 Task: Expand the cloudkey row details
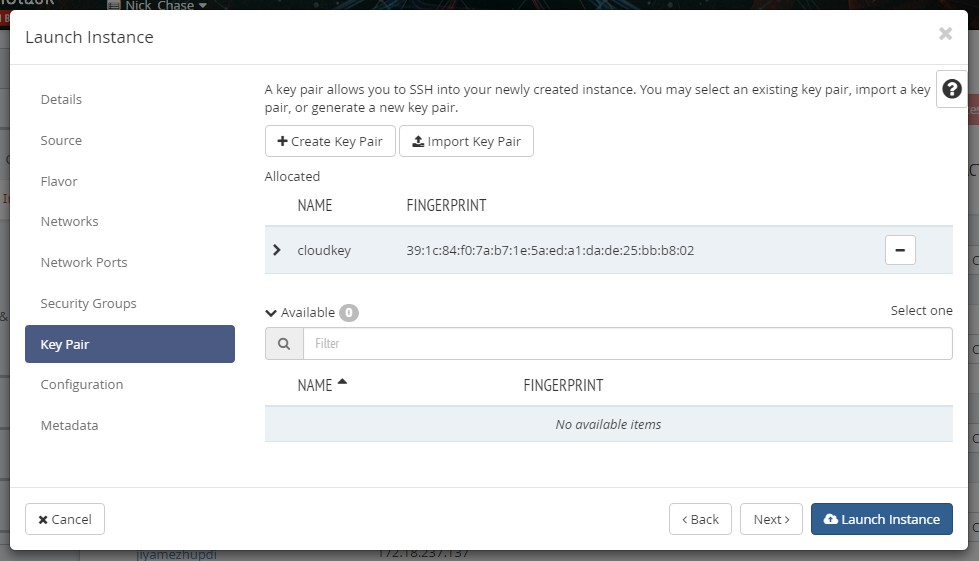(x=277, y=250)
